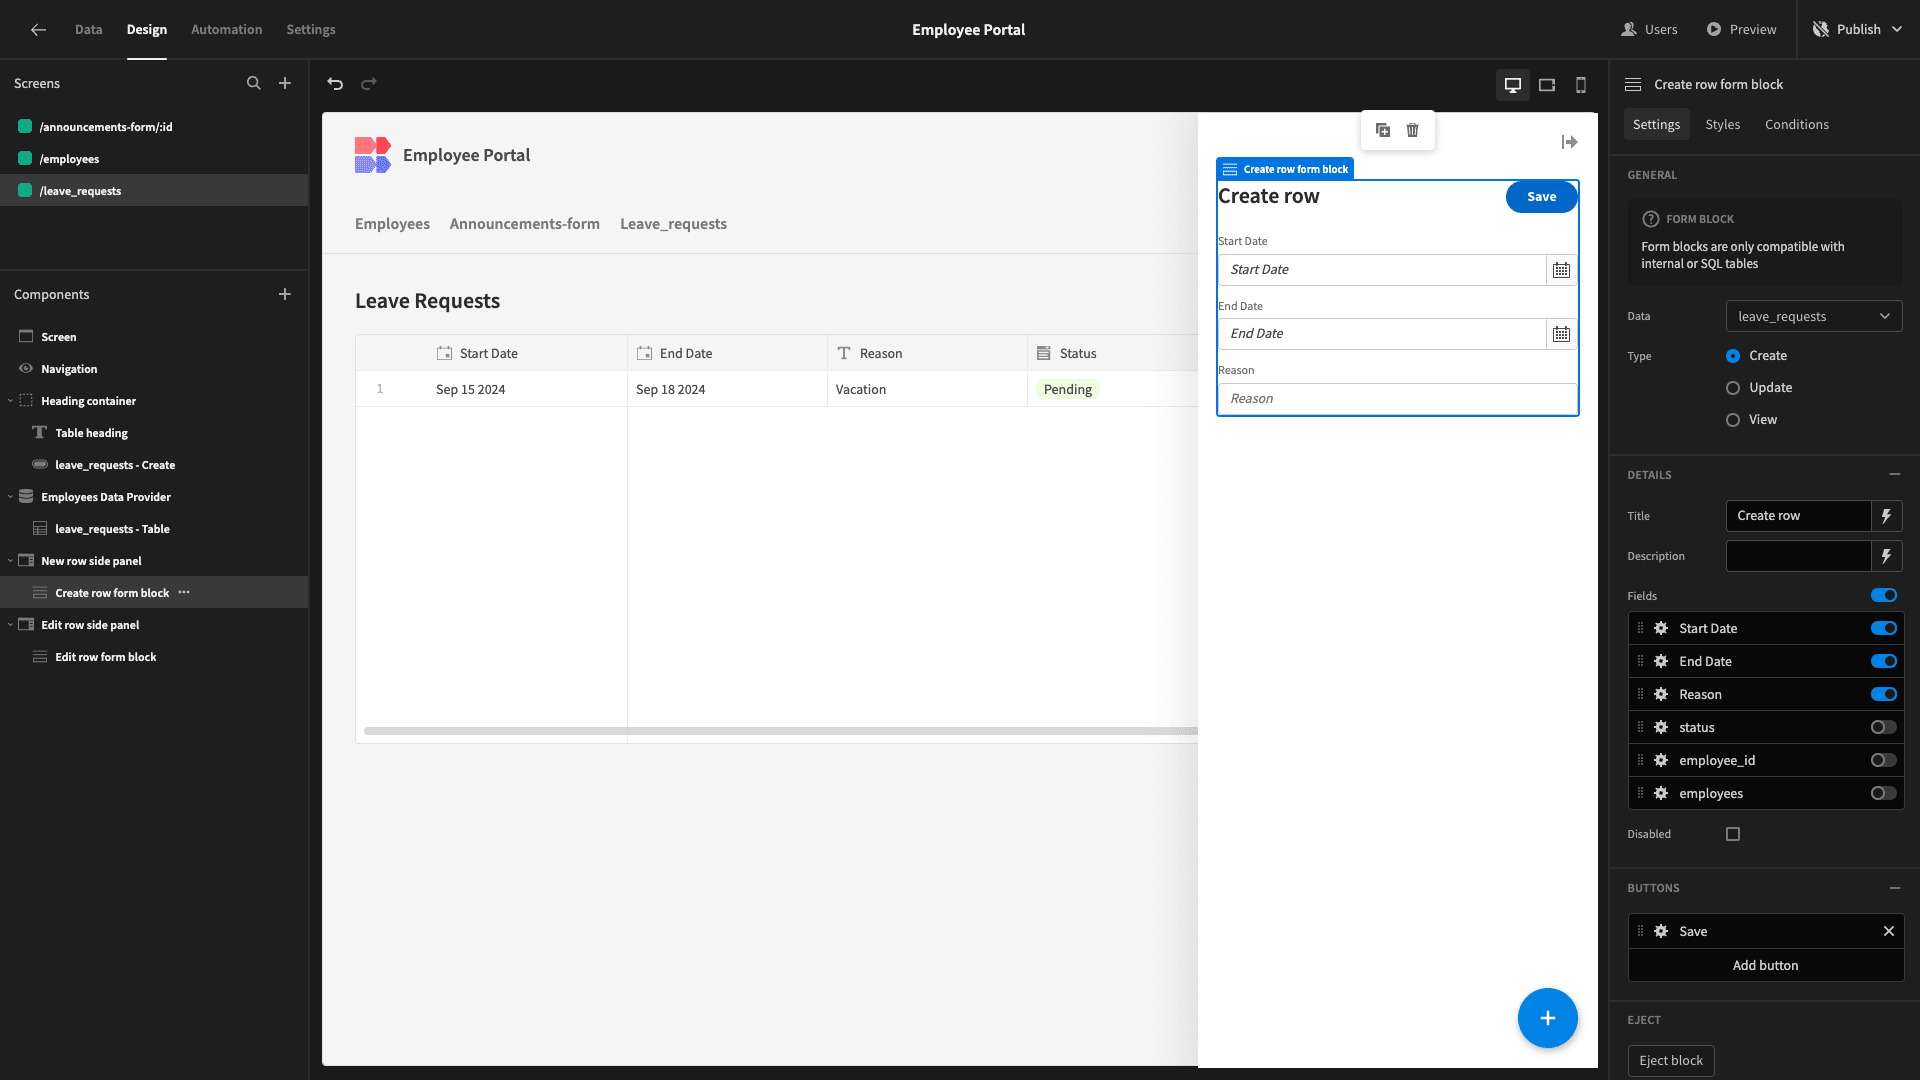Screen dimensions: 1920x1080
Task: Click the blue floating plus button
Action: 1547,1018
